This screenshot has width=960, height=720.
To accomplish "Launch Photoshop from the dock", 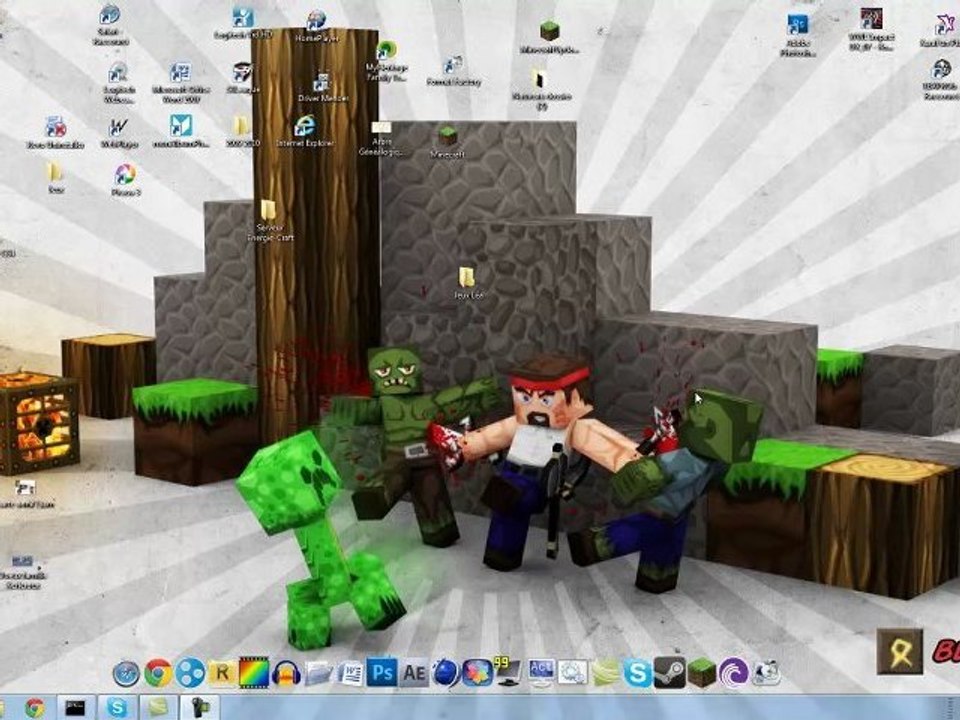I will coord(381,673).
